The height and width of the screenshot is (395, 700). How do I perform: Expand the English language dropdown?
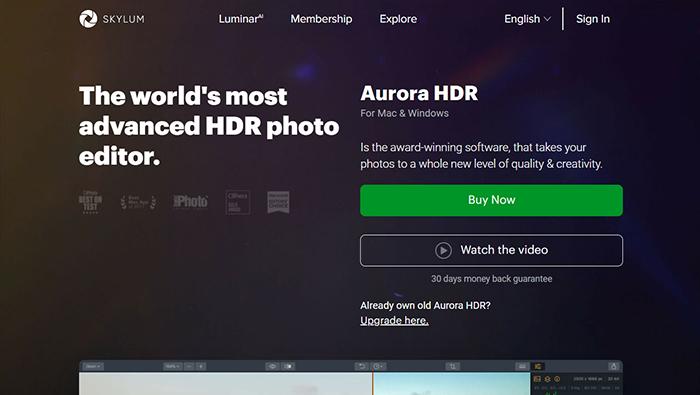coord(527,19)
